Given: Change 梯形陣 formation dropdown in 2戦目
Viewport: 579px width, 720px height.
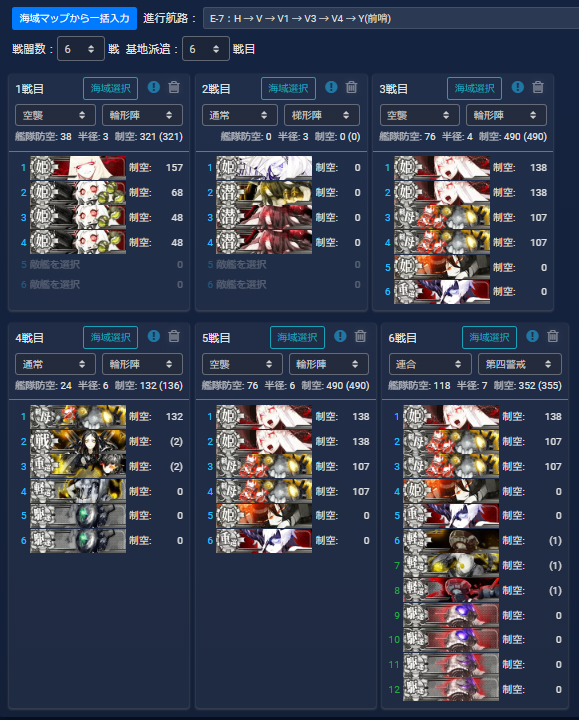Looking at the screenshot, I should click(x=322, y=115).
